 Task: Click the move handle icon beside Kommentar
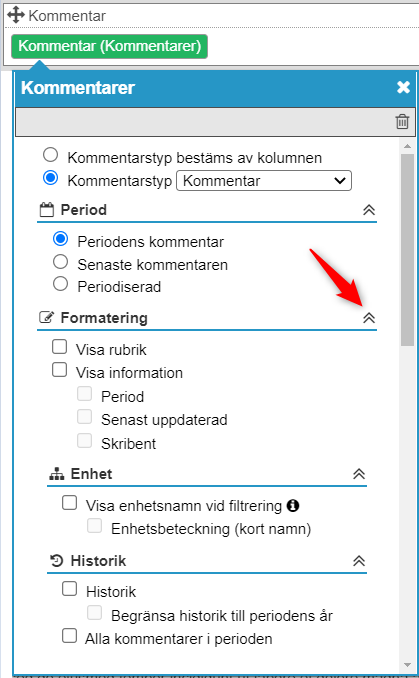pyautogui.click(x=16, y=15)
